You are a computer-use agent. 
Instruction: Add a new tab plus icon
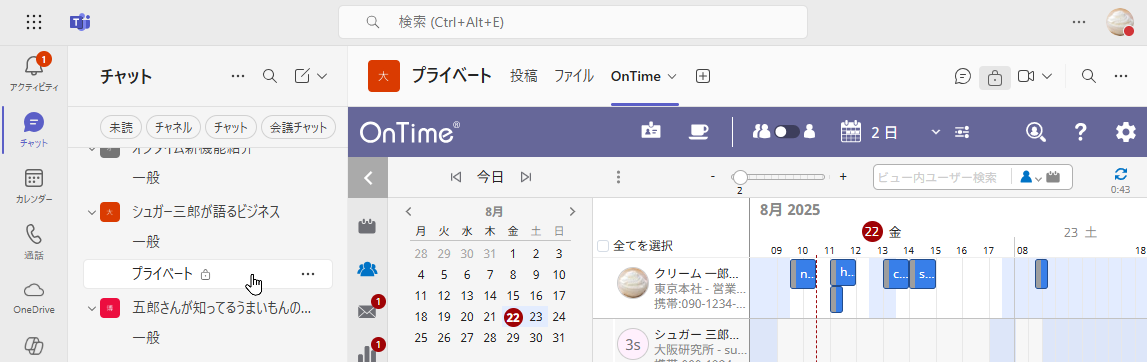(x=703, y=76)
